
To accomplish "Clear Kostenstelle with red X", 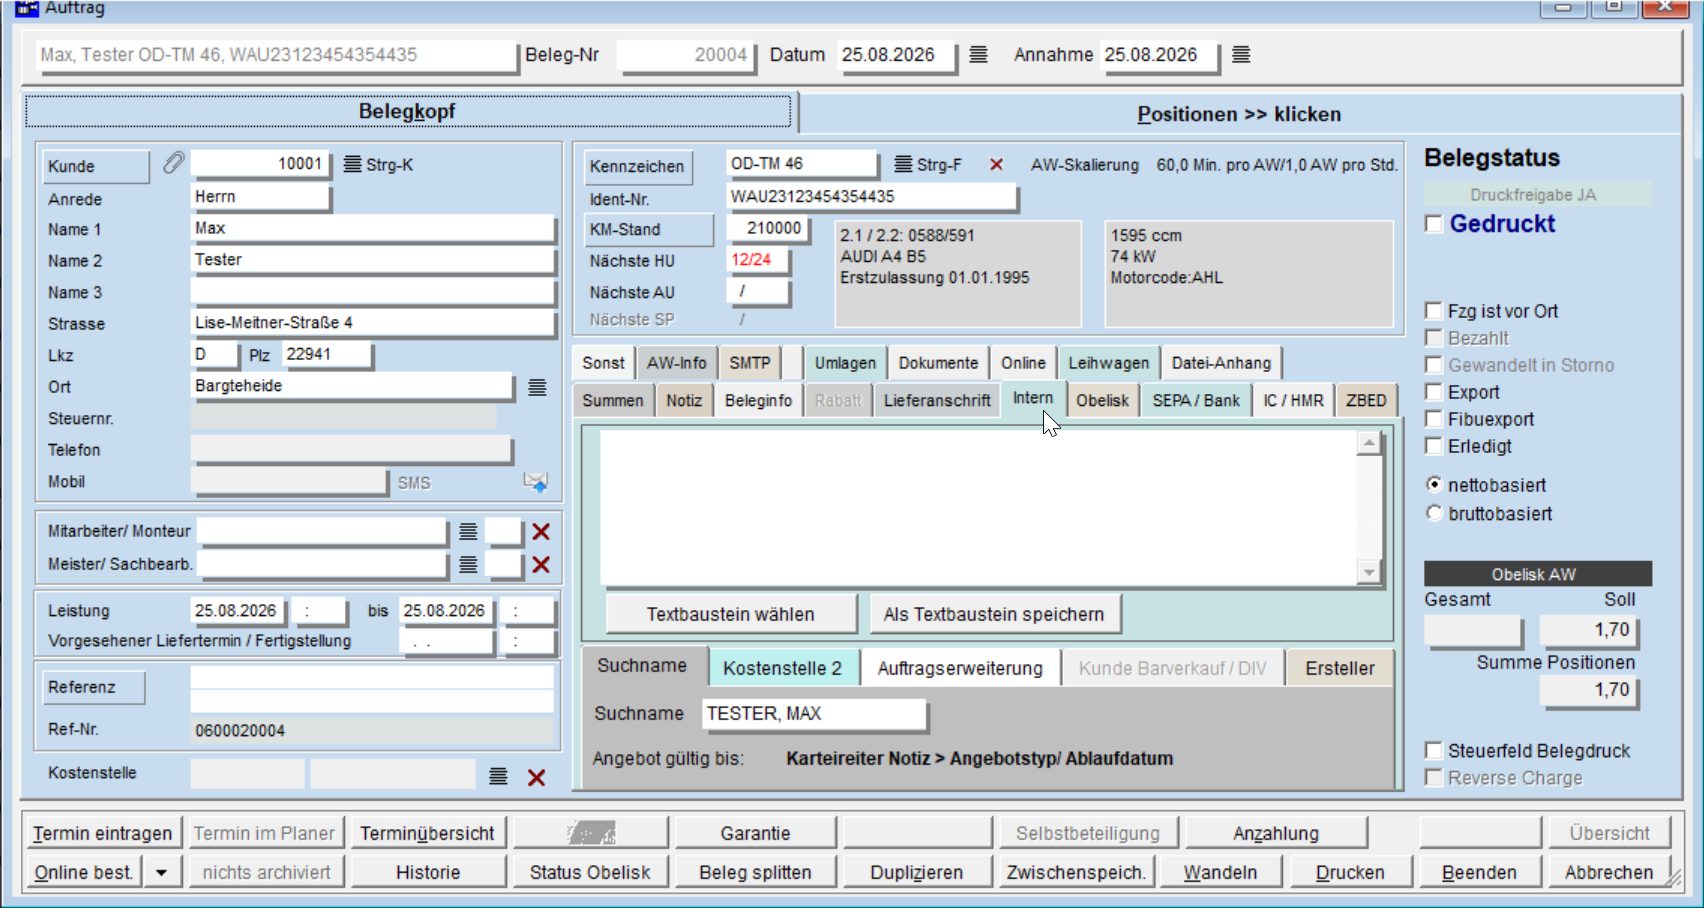I will tap(536, 777).
